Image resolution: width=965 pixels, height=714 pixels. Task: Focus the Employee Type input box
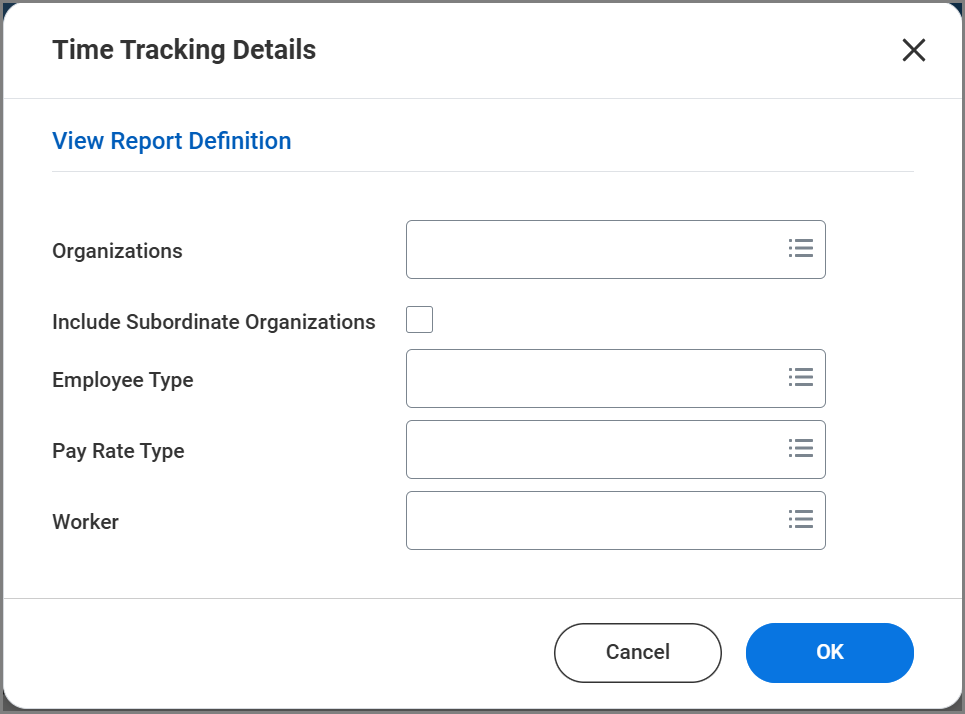click(590, 378)
